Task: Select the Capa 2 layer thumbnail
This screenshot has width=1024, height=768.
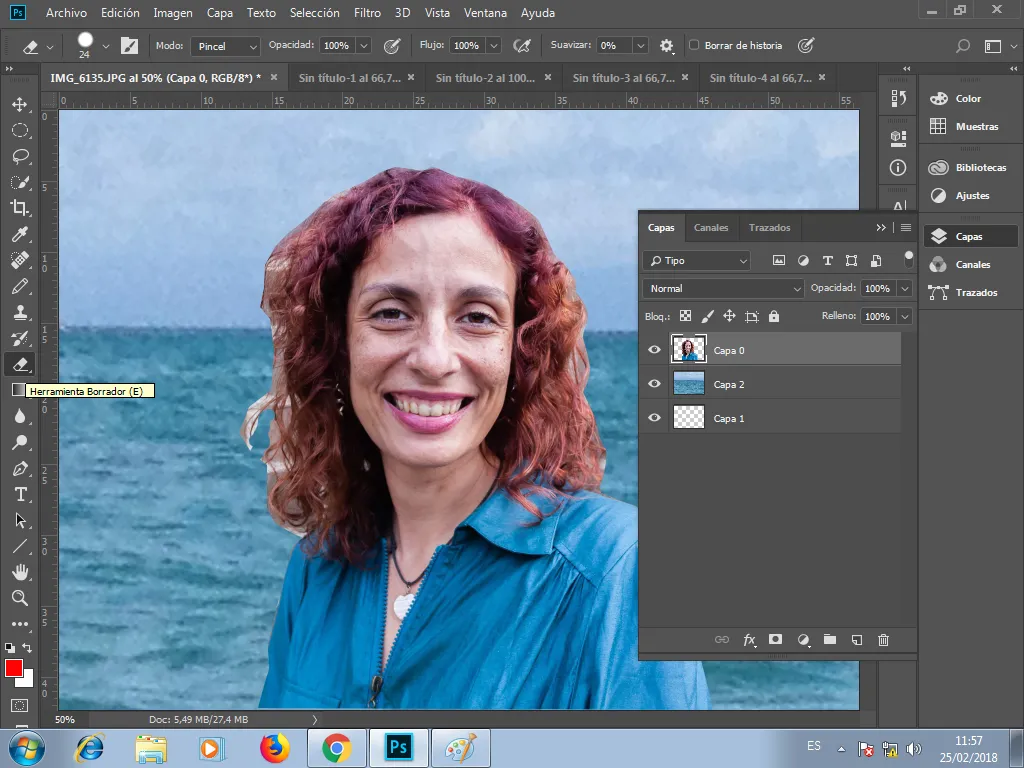Action: tap(688, 383)
